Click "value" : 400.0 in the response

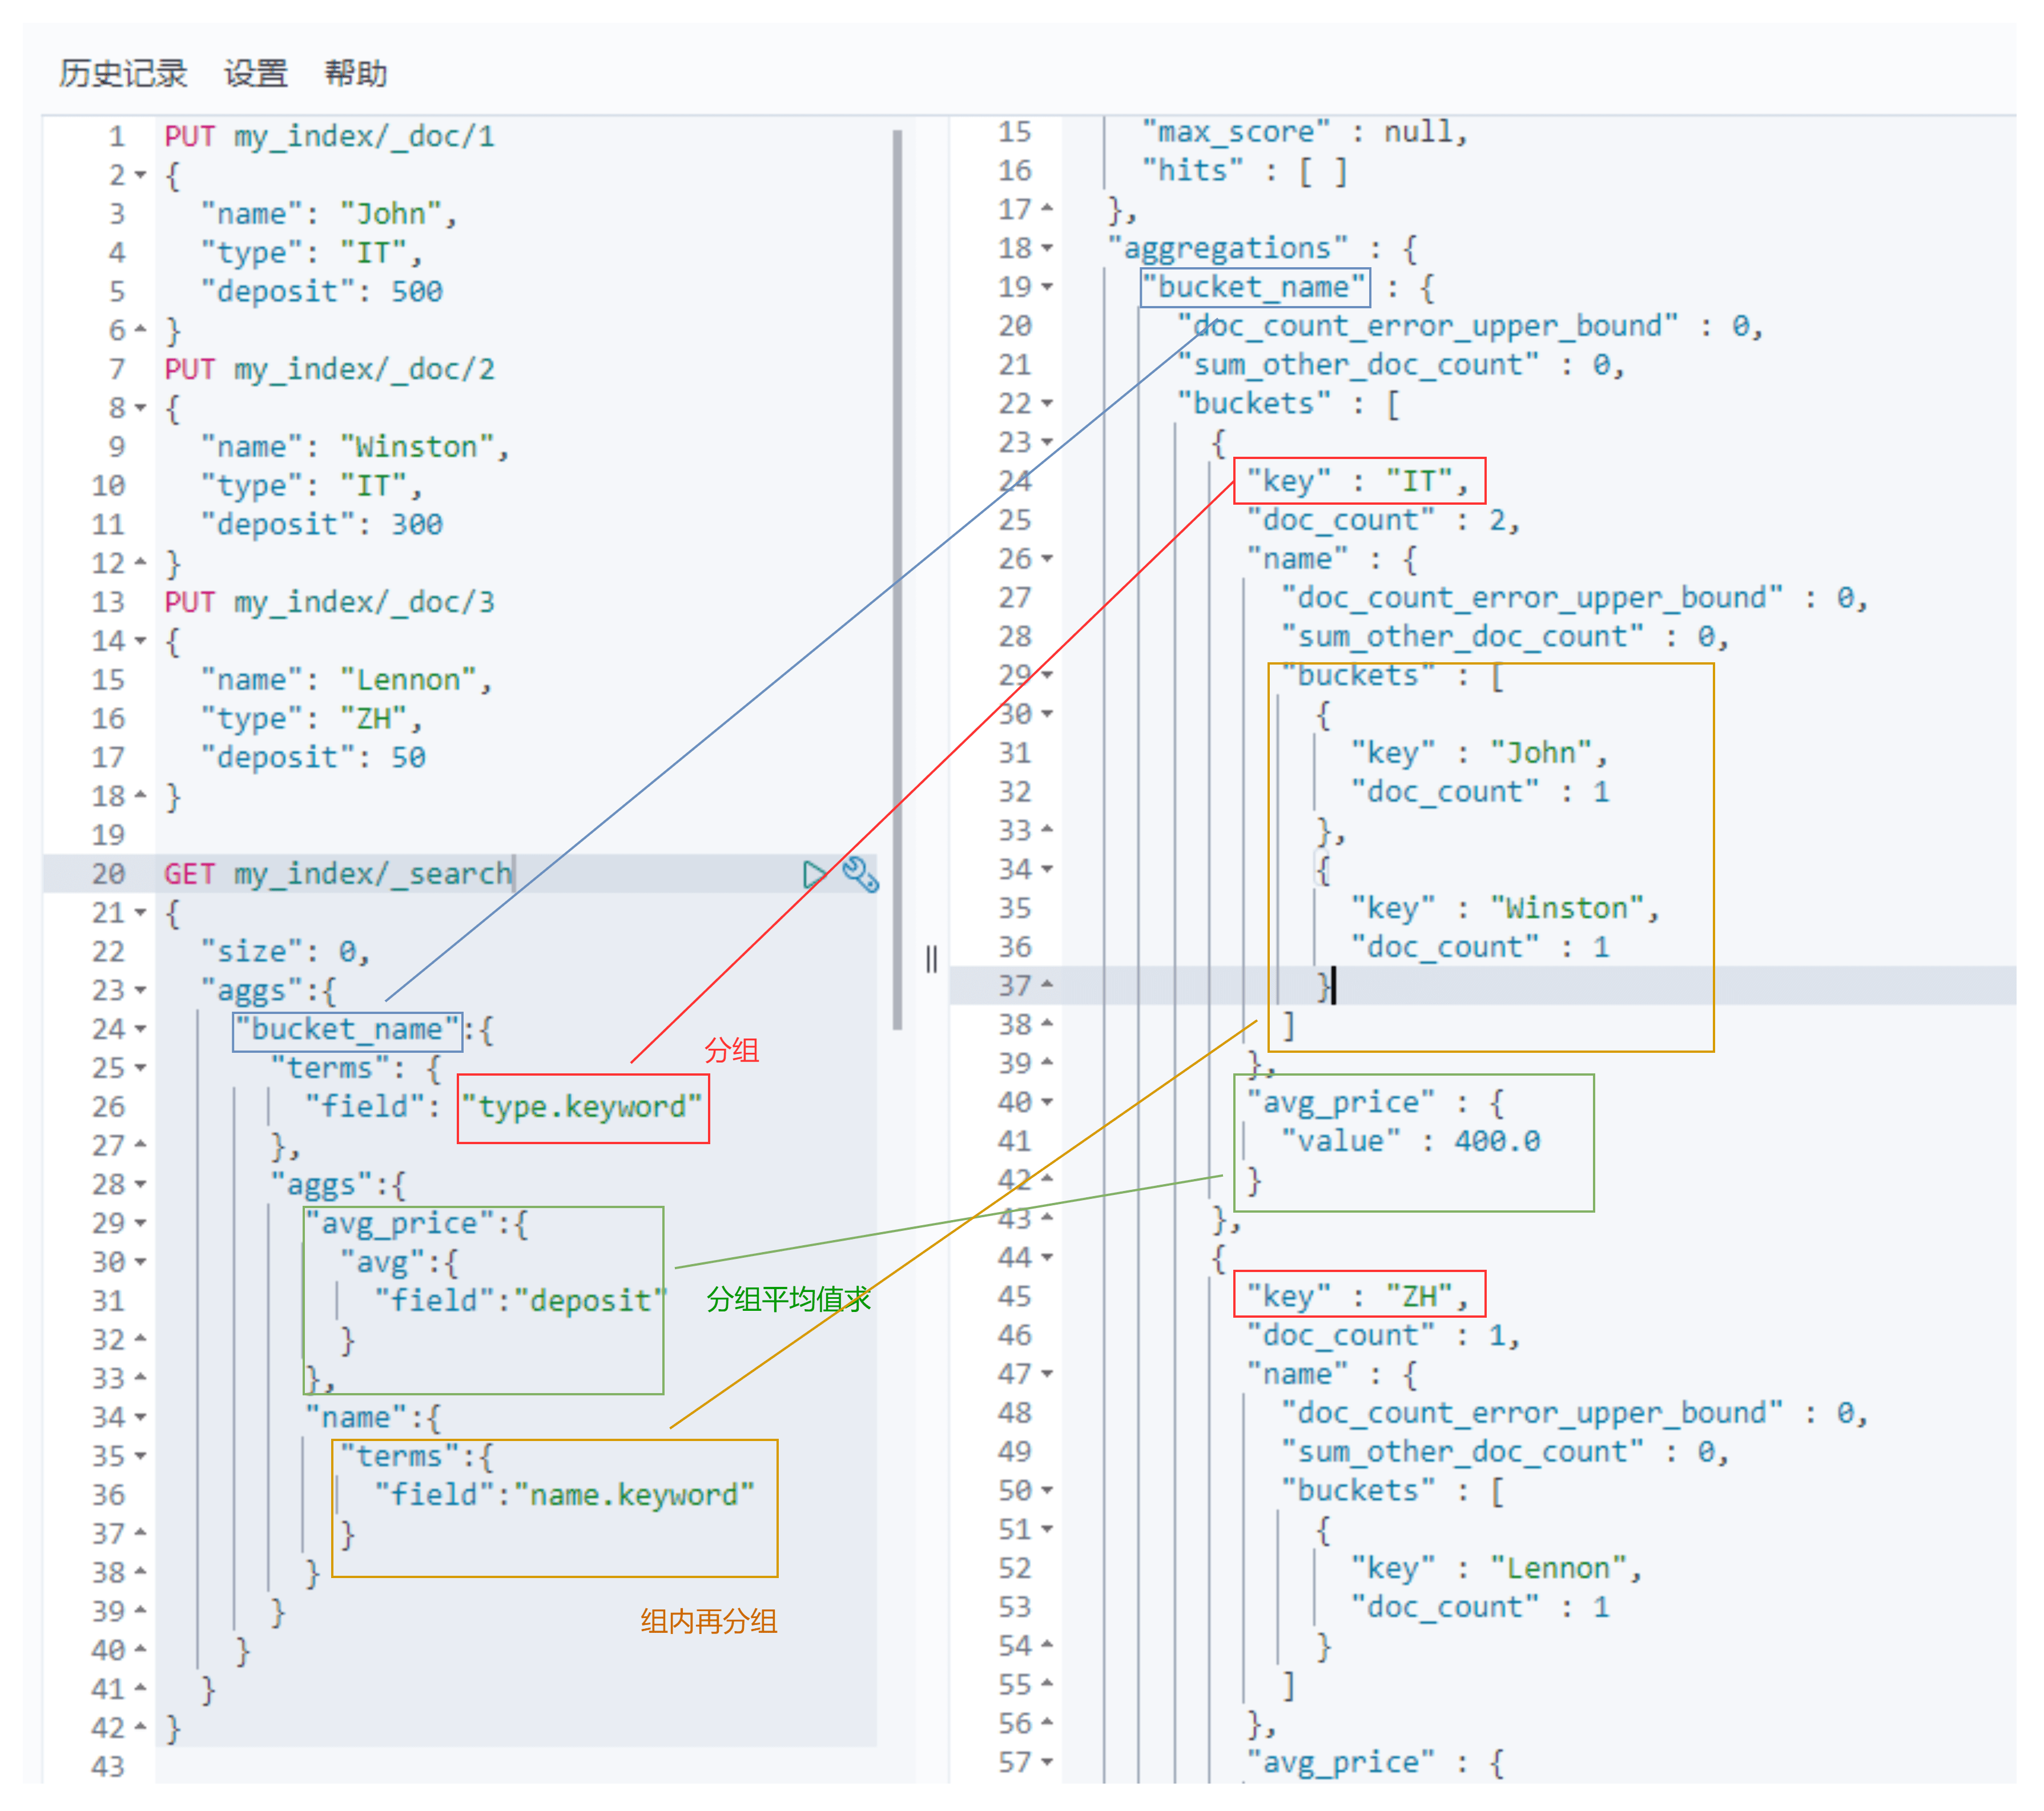coord(1411,1141)
